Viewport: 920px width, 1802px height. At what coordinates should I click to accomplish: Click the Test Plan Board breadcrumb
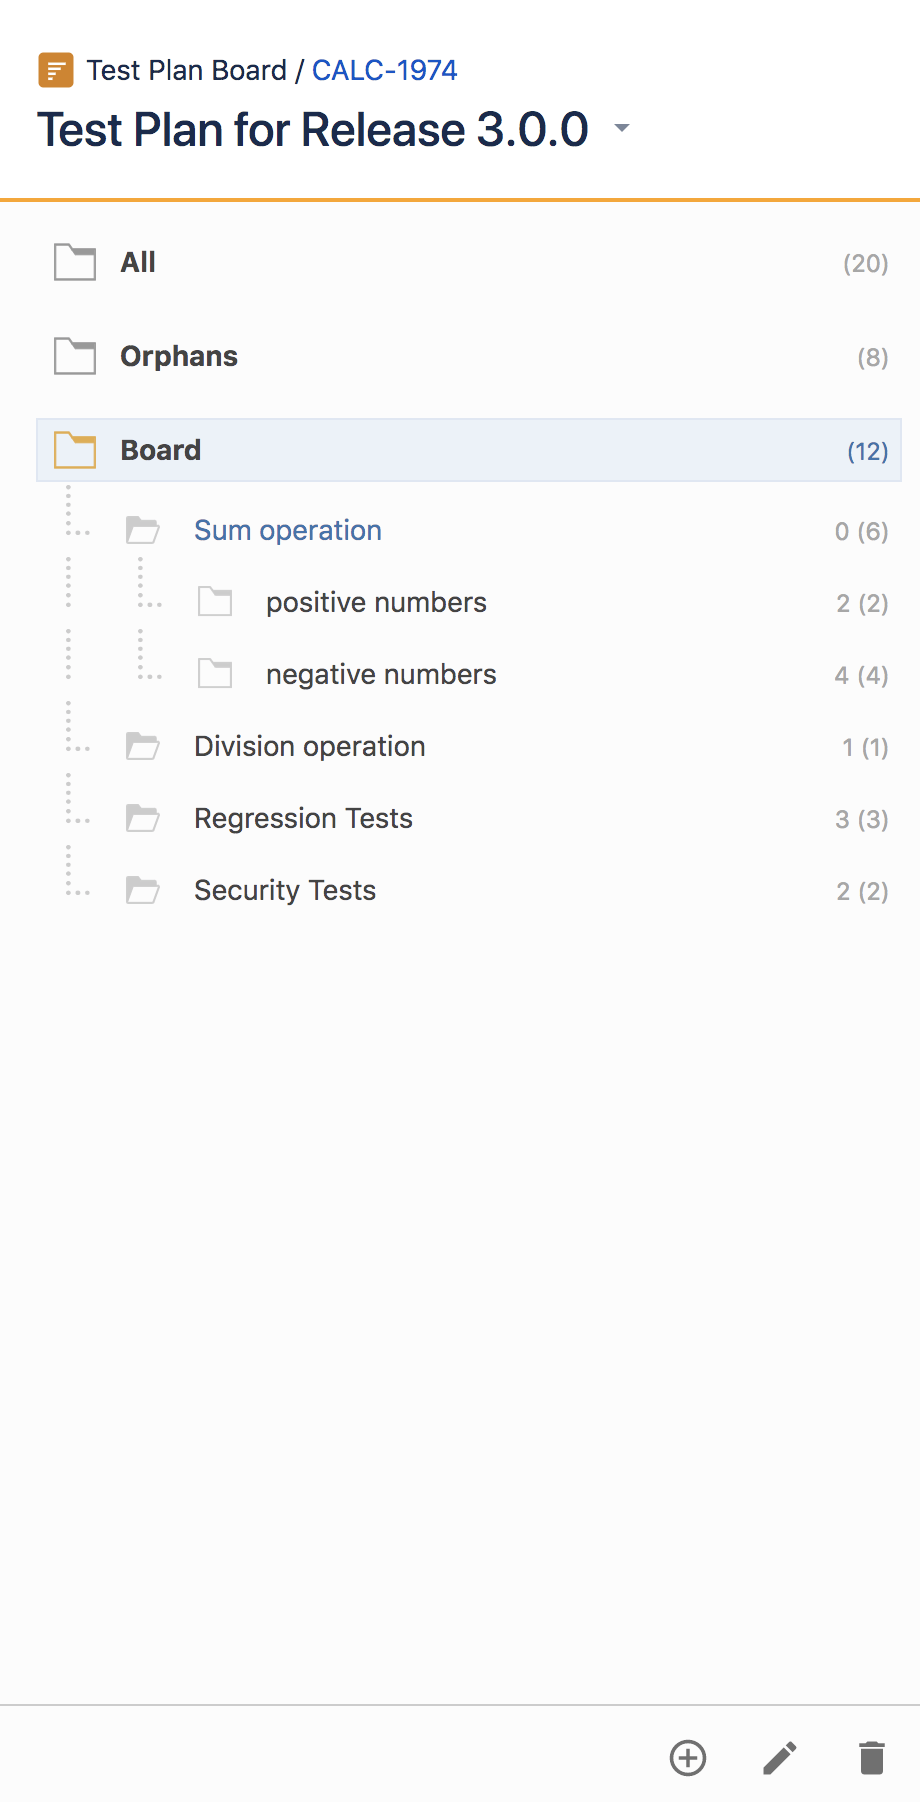point(187,70)
